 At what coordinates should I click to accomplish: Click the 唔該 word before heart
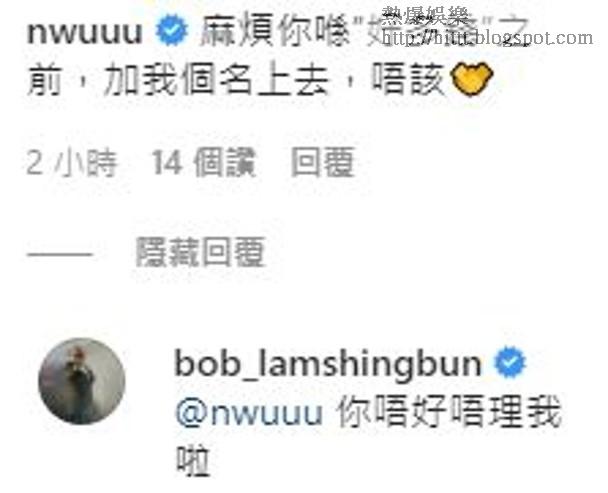tap(408, 79)
